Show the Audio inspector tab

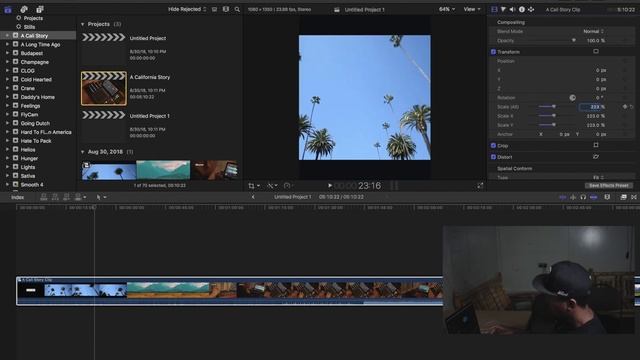[x=512, y=9]
